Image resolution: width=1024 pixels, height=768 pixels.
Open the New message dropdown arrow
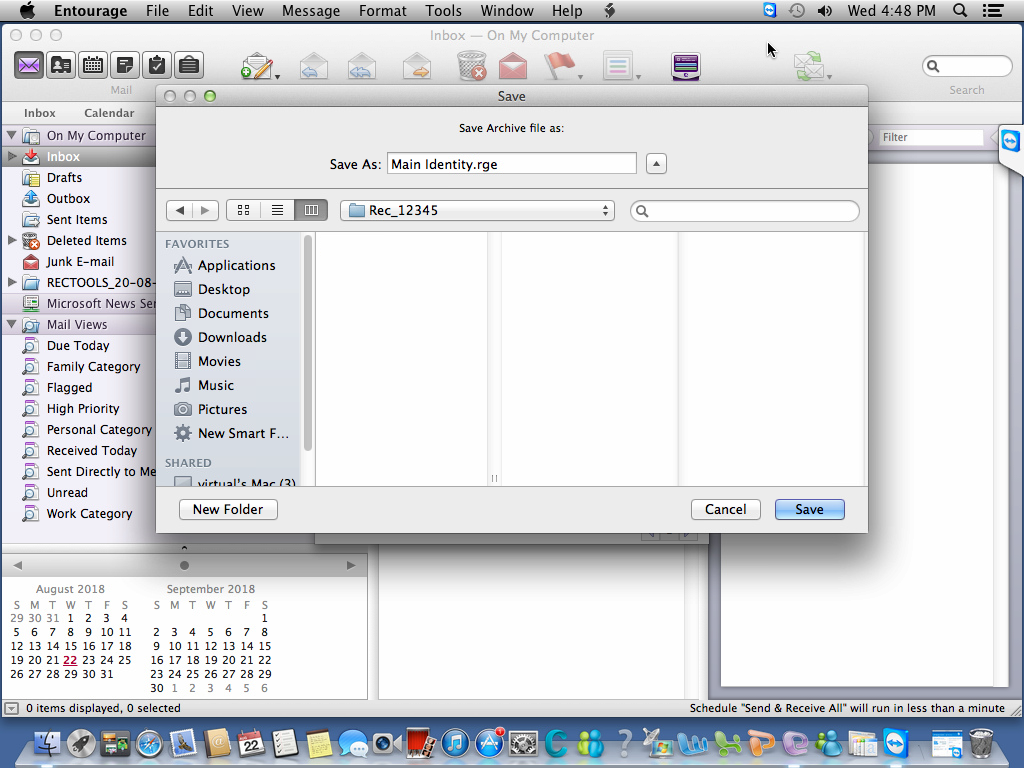278,77
